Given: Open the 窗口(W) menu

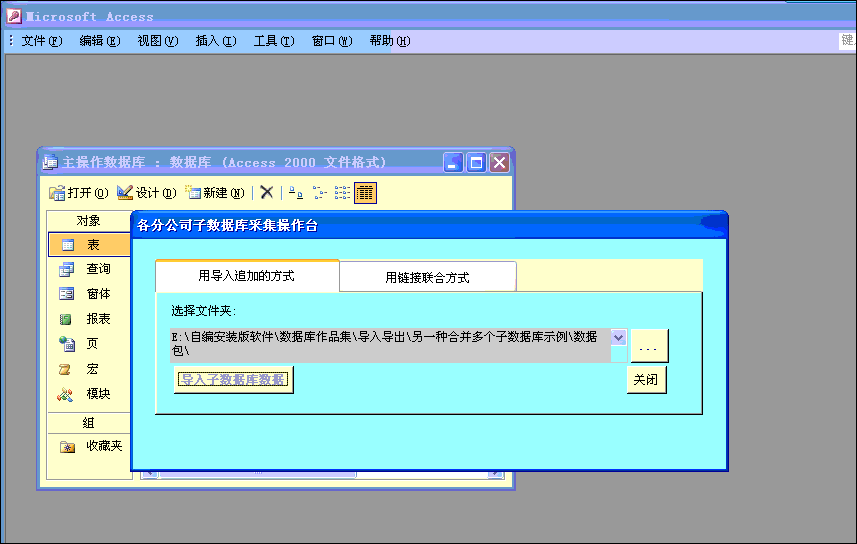Looking at the screenshot, I should tap(332, 41).
